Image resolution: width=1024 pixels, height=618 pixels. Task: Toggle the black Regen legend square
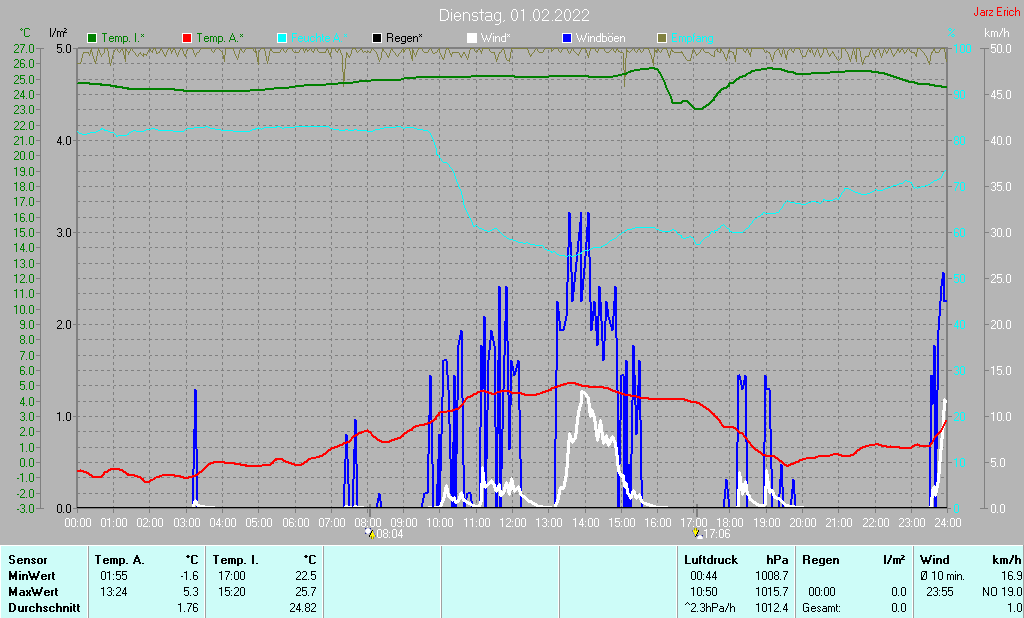point(377,38)
